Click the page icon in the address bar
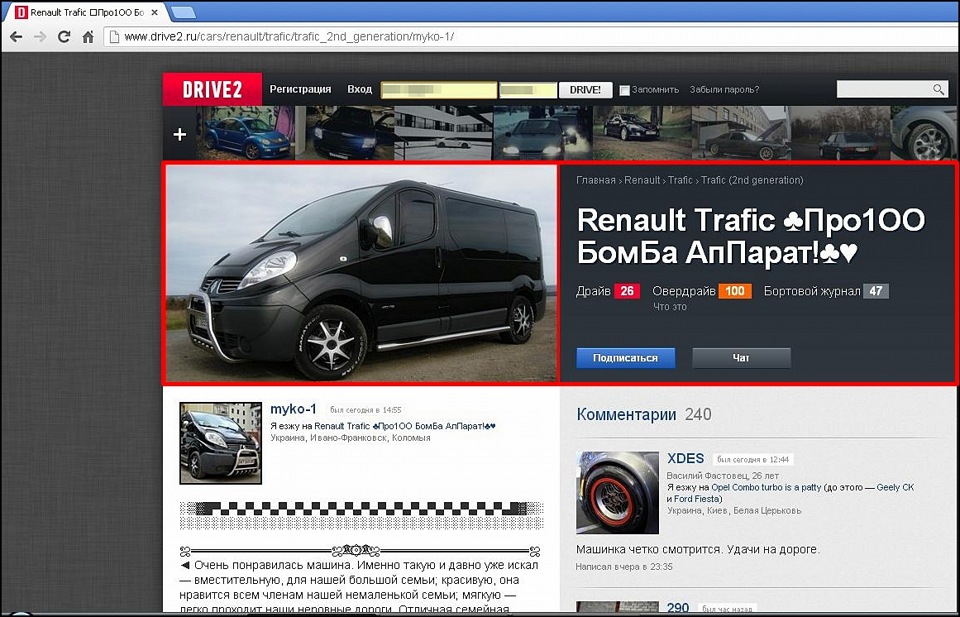 click(x=113, y=37)
